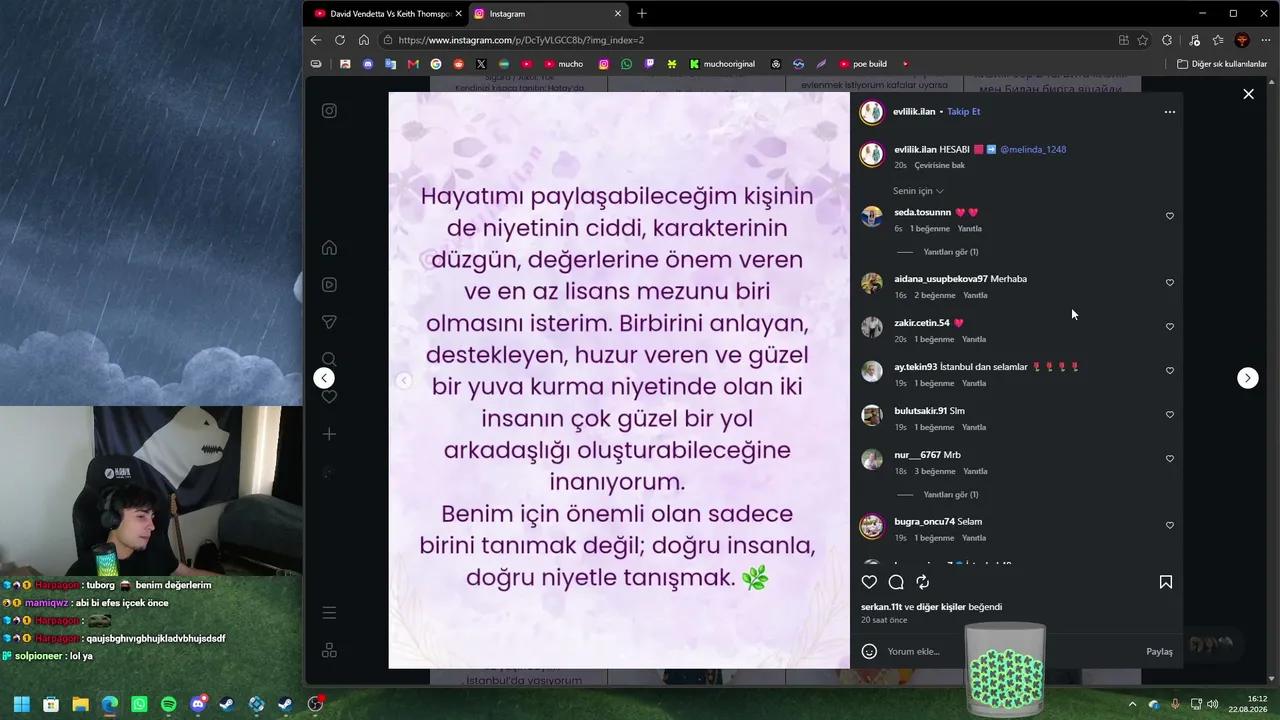Like bugra_oncu74's comment
This screenshot has height=720, width=1280.
[1170, 526]
